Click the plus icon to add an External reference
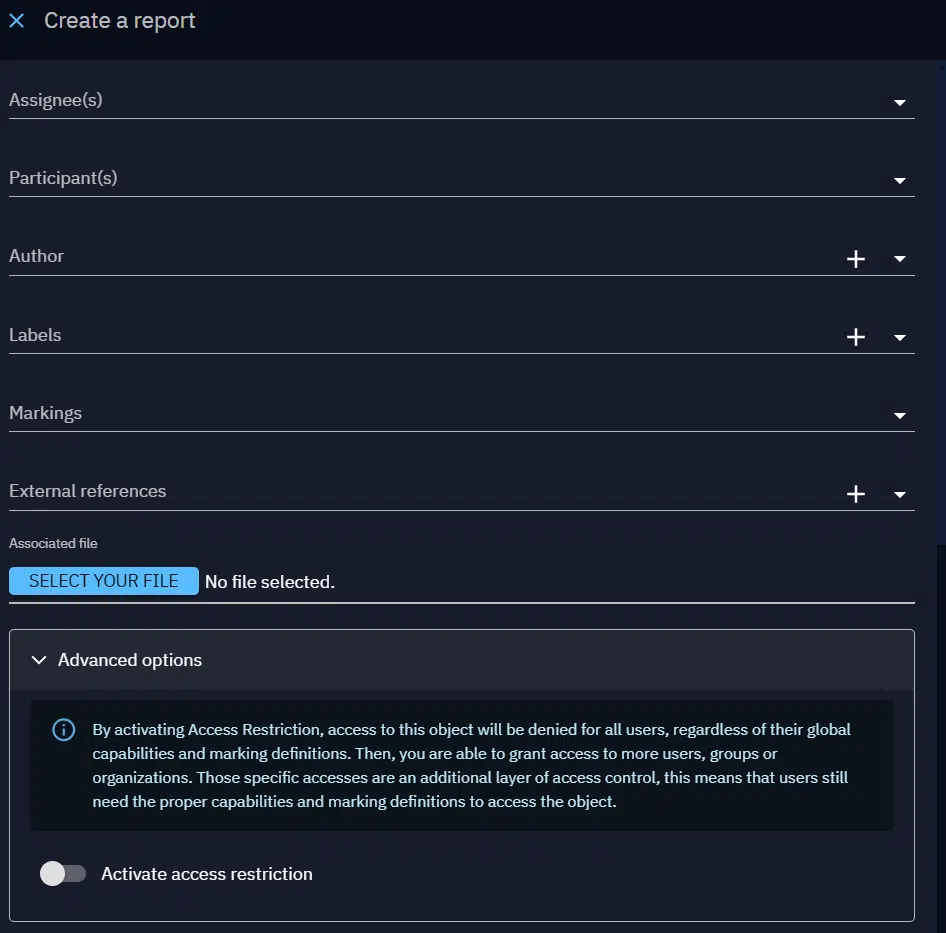The width and height of the screenshot is (946, 933). [856, 493]
